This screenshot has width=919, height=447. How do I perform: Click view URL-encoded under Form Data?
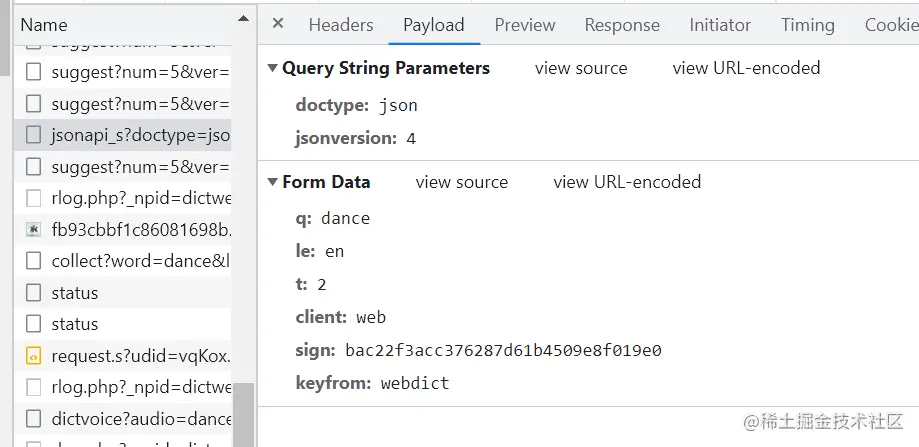tap(627, 182)
